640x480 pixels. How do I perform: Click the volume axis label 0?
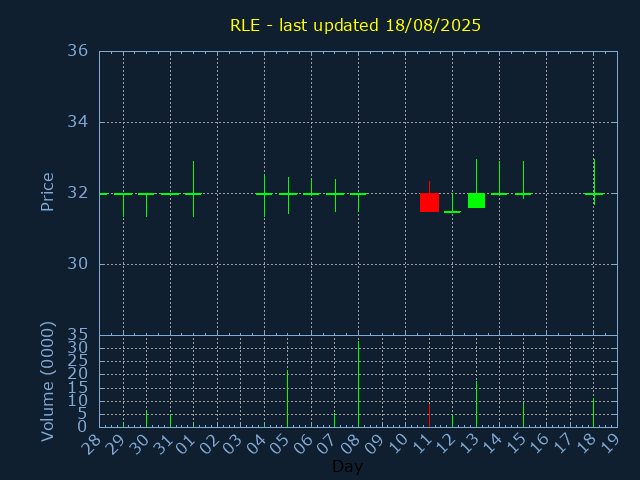[x=82, y=427]
